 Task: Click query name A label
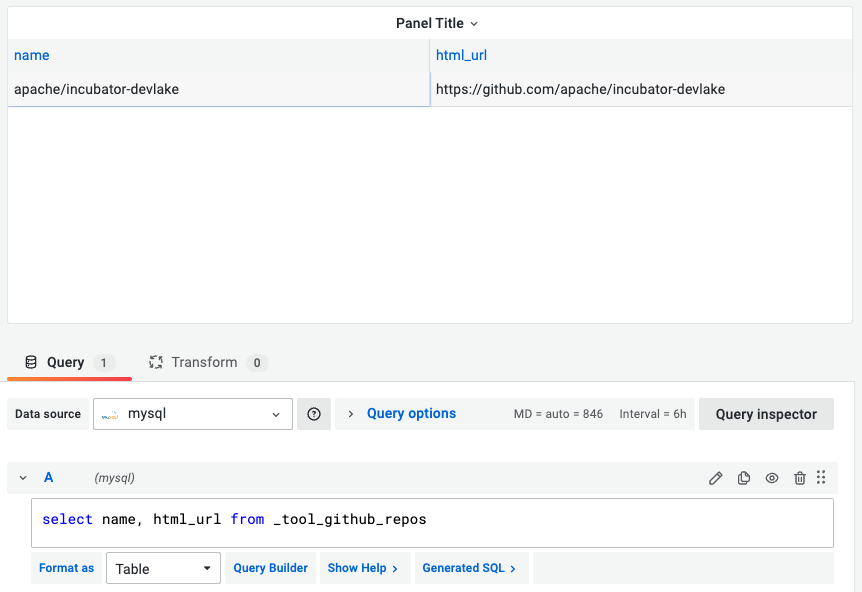(48, 478)
